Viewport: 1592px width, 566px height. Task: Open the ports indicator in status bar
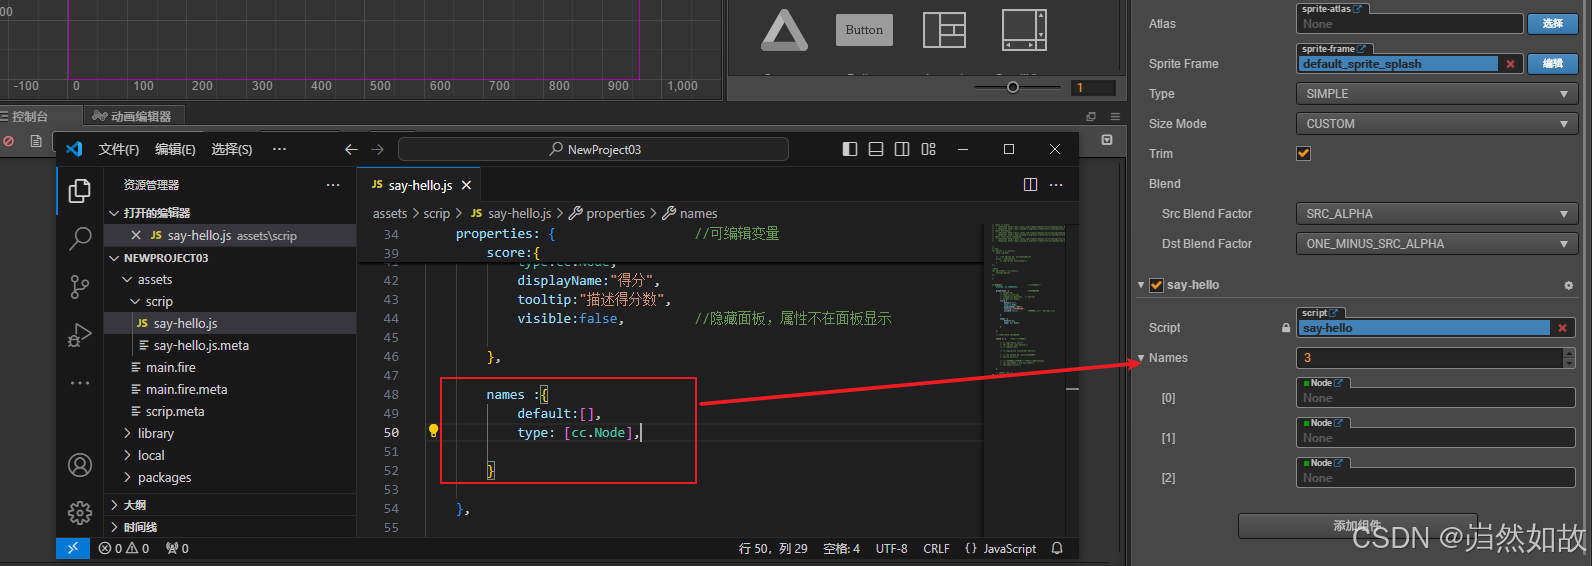pos(177,548)
